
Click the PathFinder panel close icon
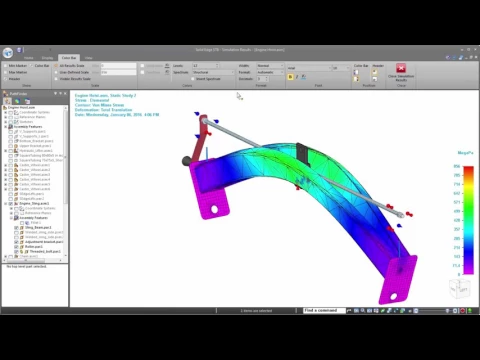pos(65,94)
